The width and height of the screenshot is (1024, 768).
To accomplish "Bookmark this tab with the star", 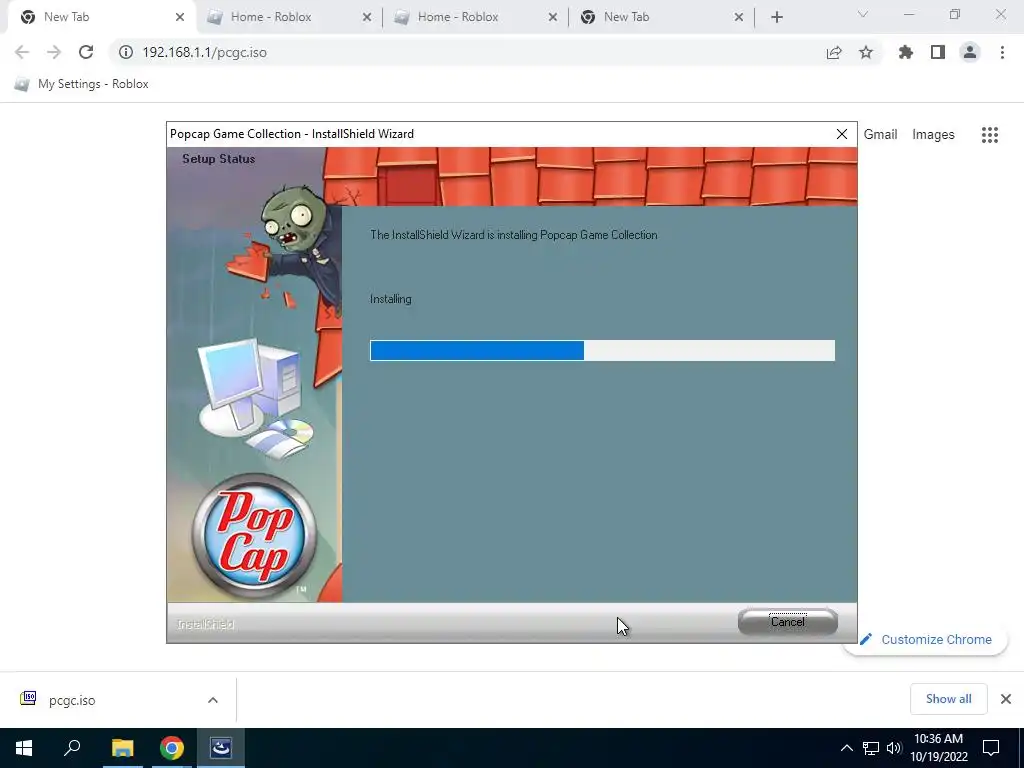I will 866,52.
